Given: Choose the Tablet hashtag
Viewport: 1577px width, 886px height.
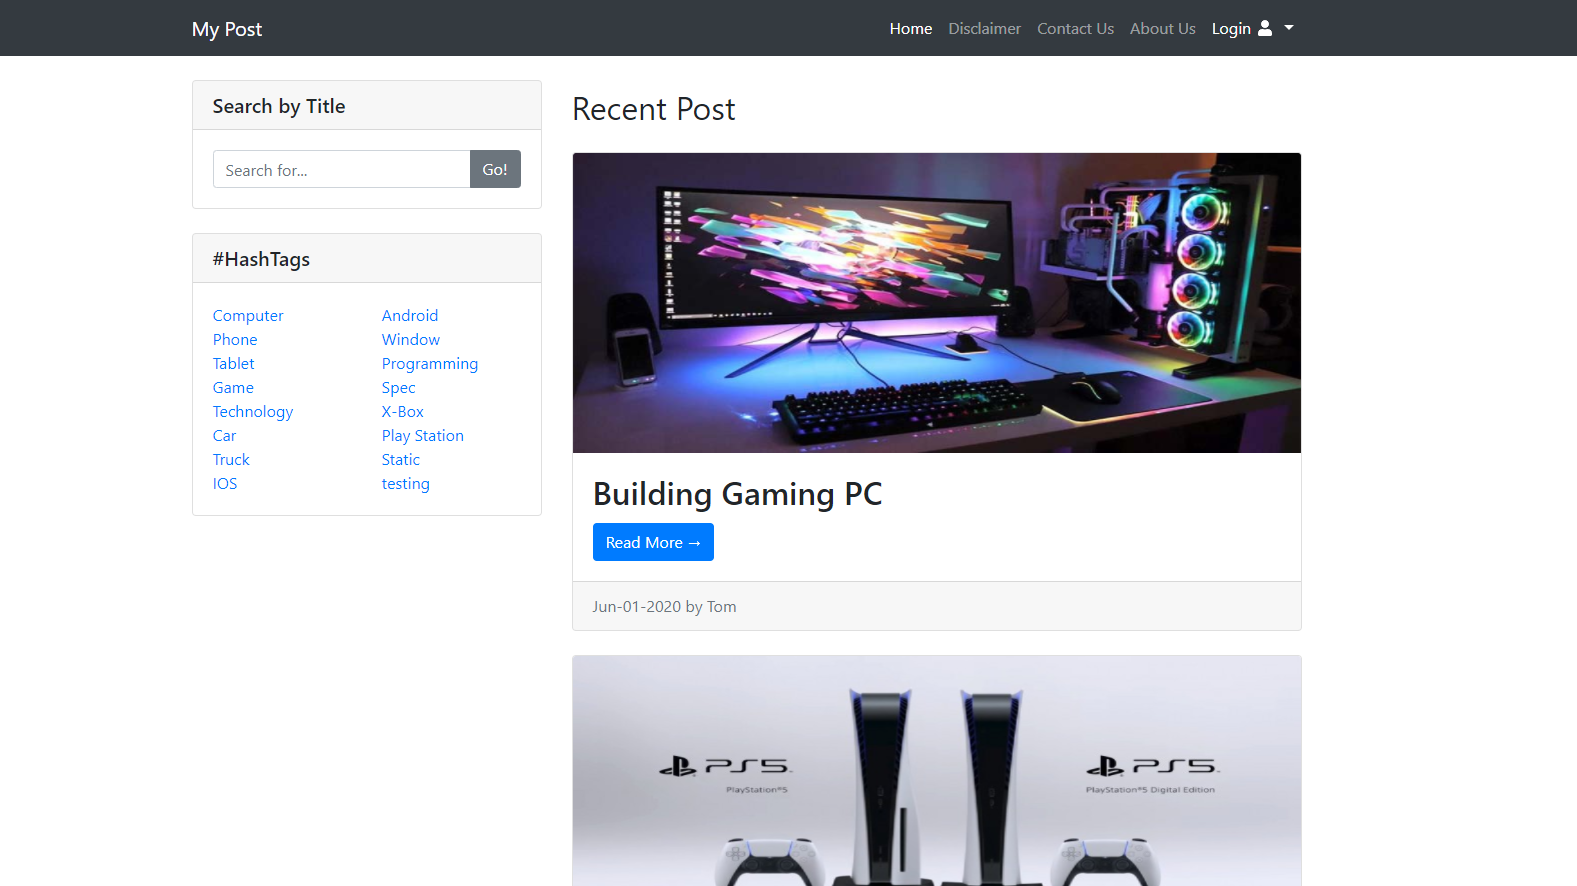Looking at the screenshot, I should (x=234, y=364).
